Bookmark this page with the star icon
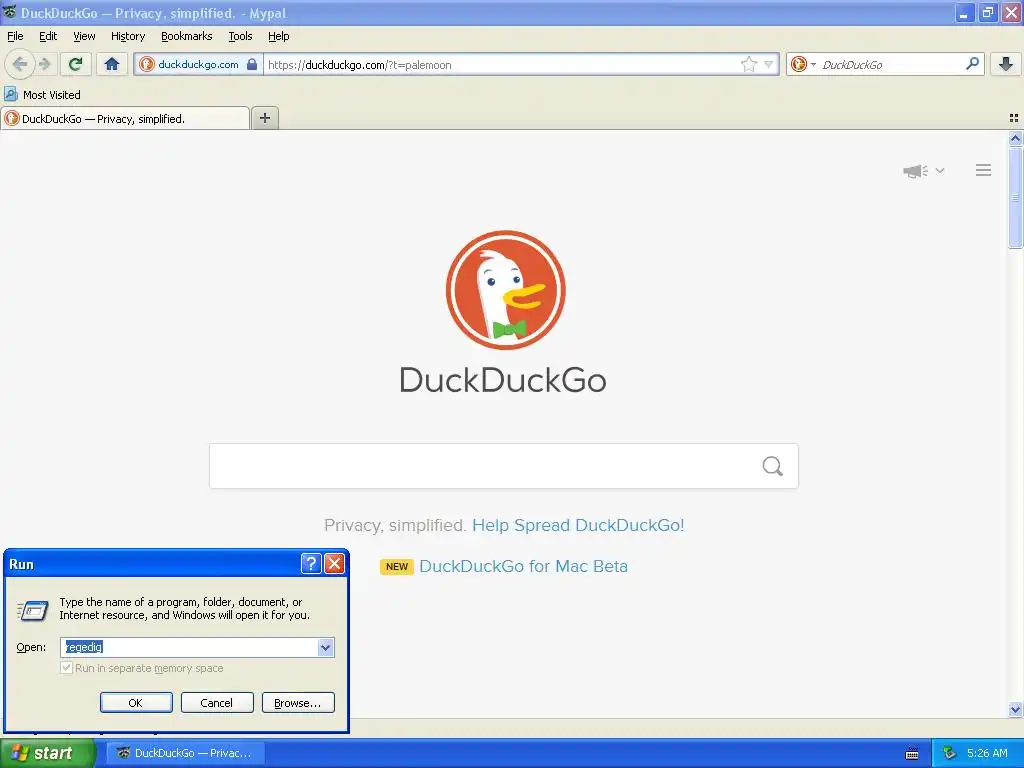Viewport: 1024px width, 768px height. coord(748,64)
